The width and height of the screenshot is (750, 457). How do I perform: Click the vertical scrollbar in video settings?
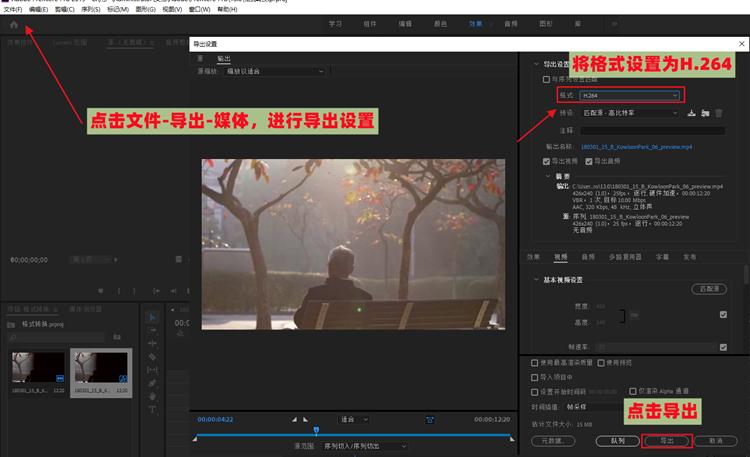746,276
